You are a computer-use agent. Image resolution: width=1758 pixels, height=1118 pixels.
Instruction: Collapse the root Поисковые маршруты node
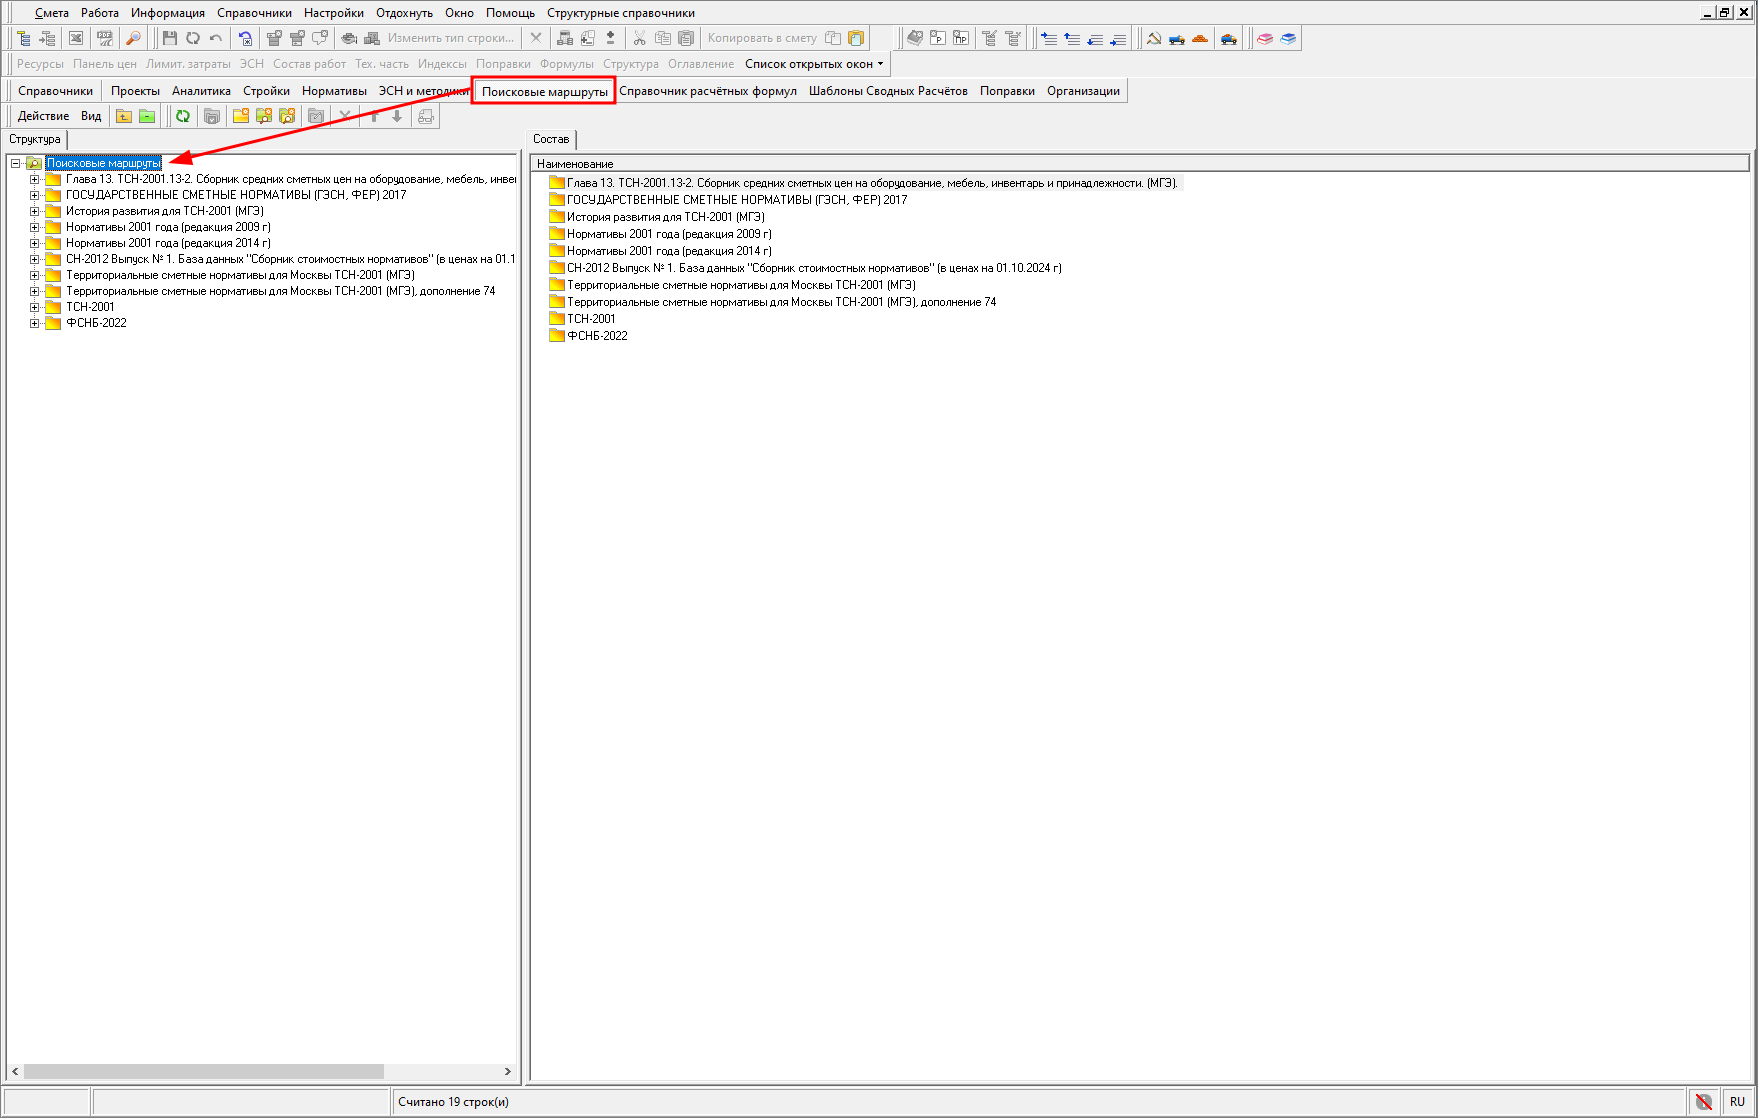(15, 163)
